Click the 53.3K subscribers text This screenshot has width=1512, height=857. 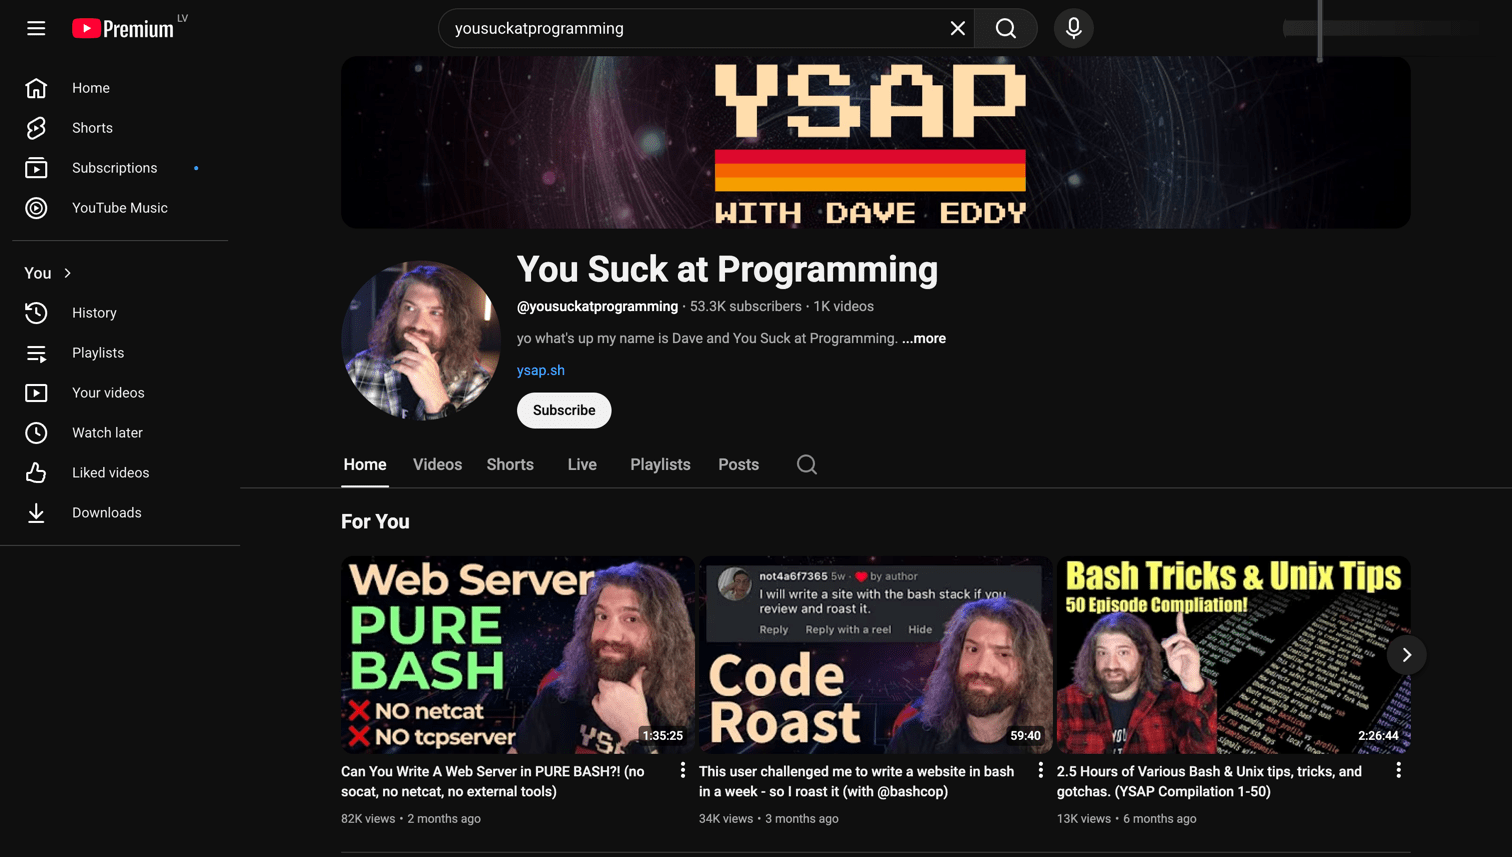click(746, 306)
